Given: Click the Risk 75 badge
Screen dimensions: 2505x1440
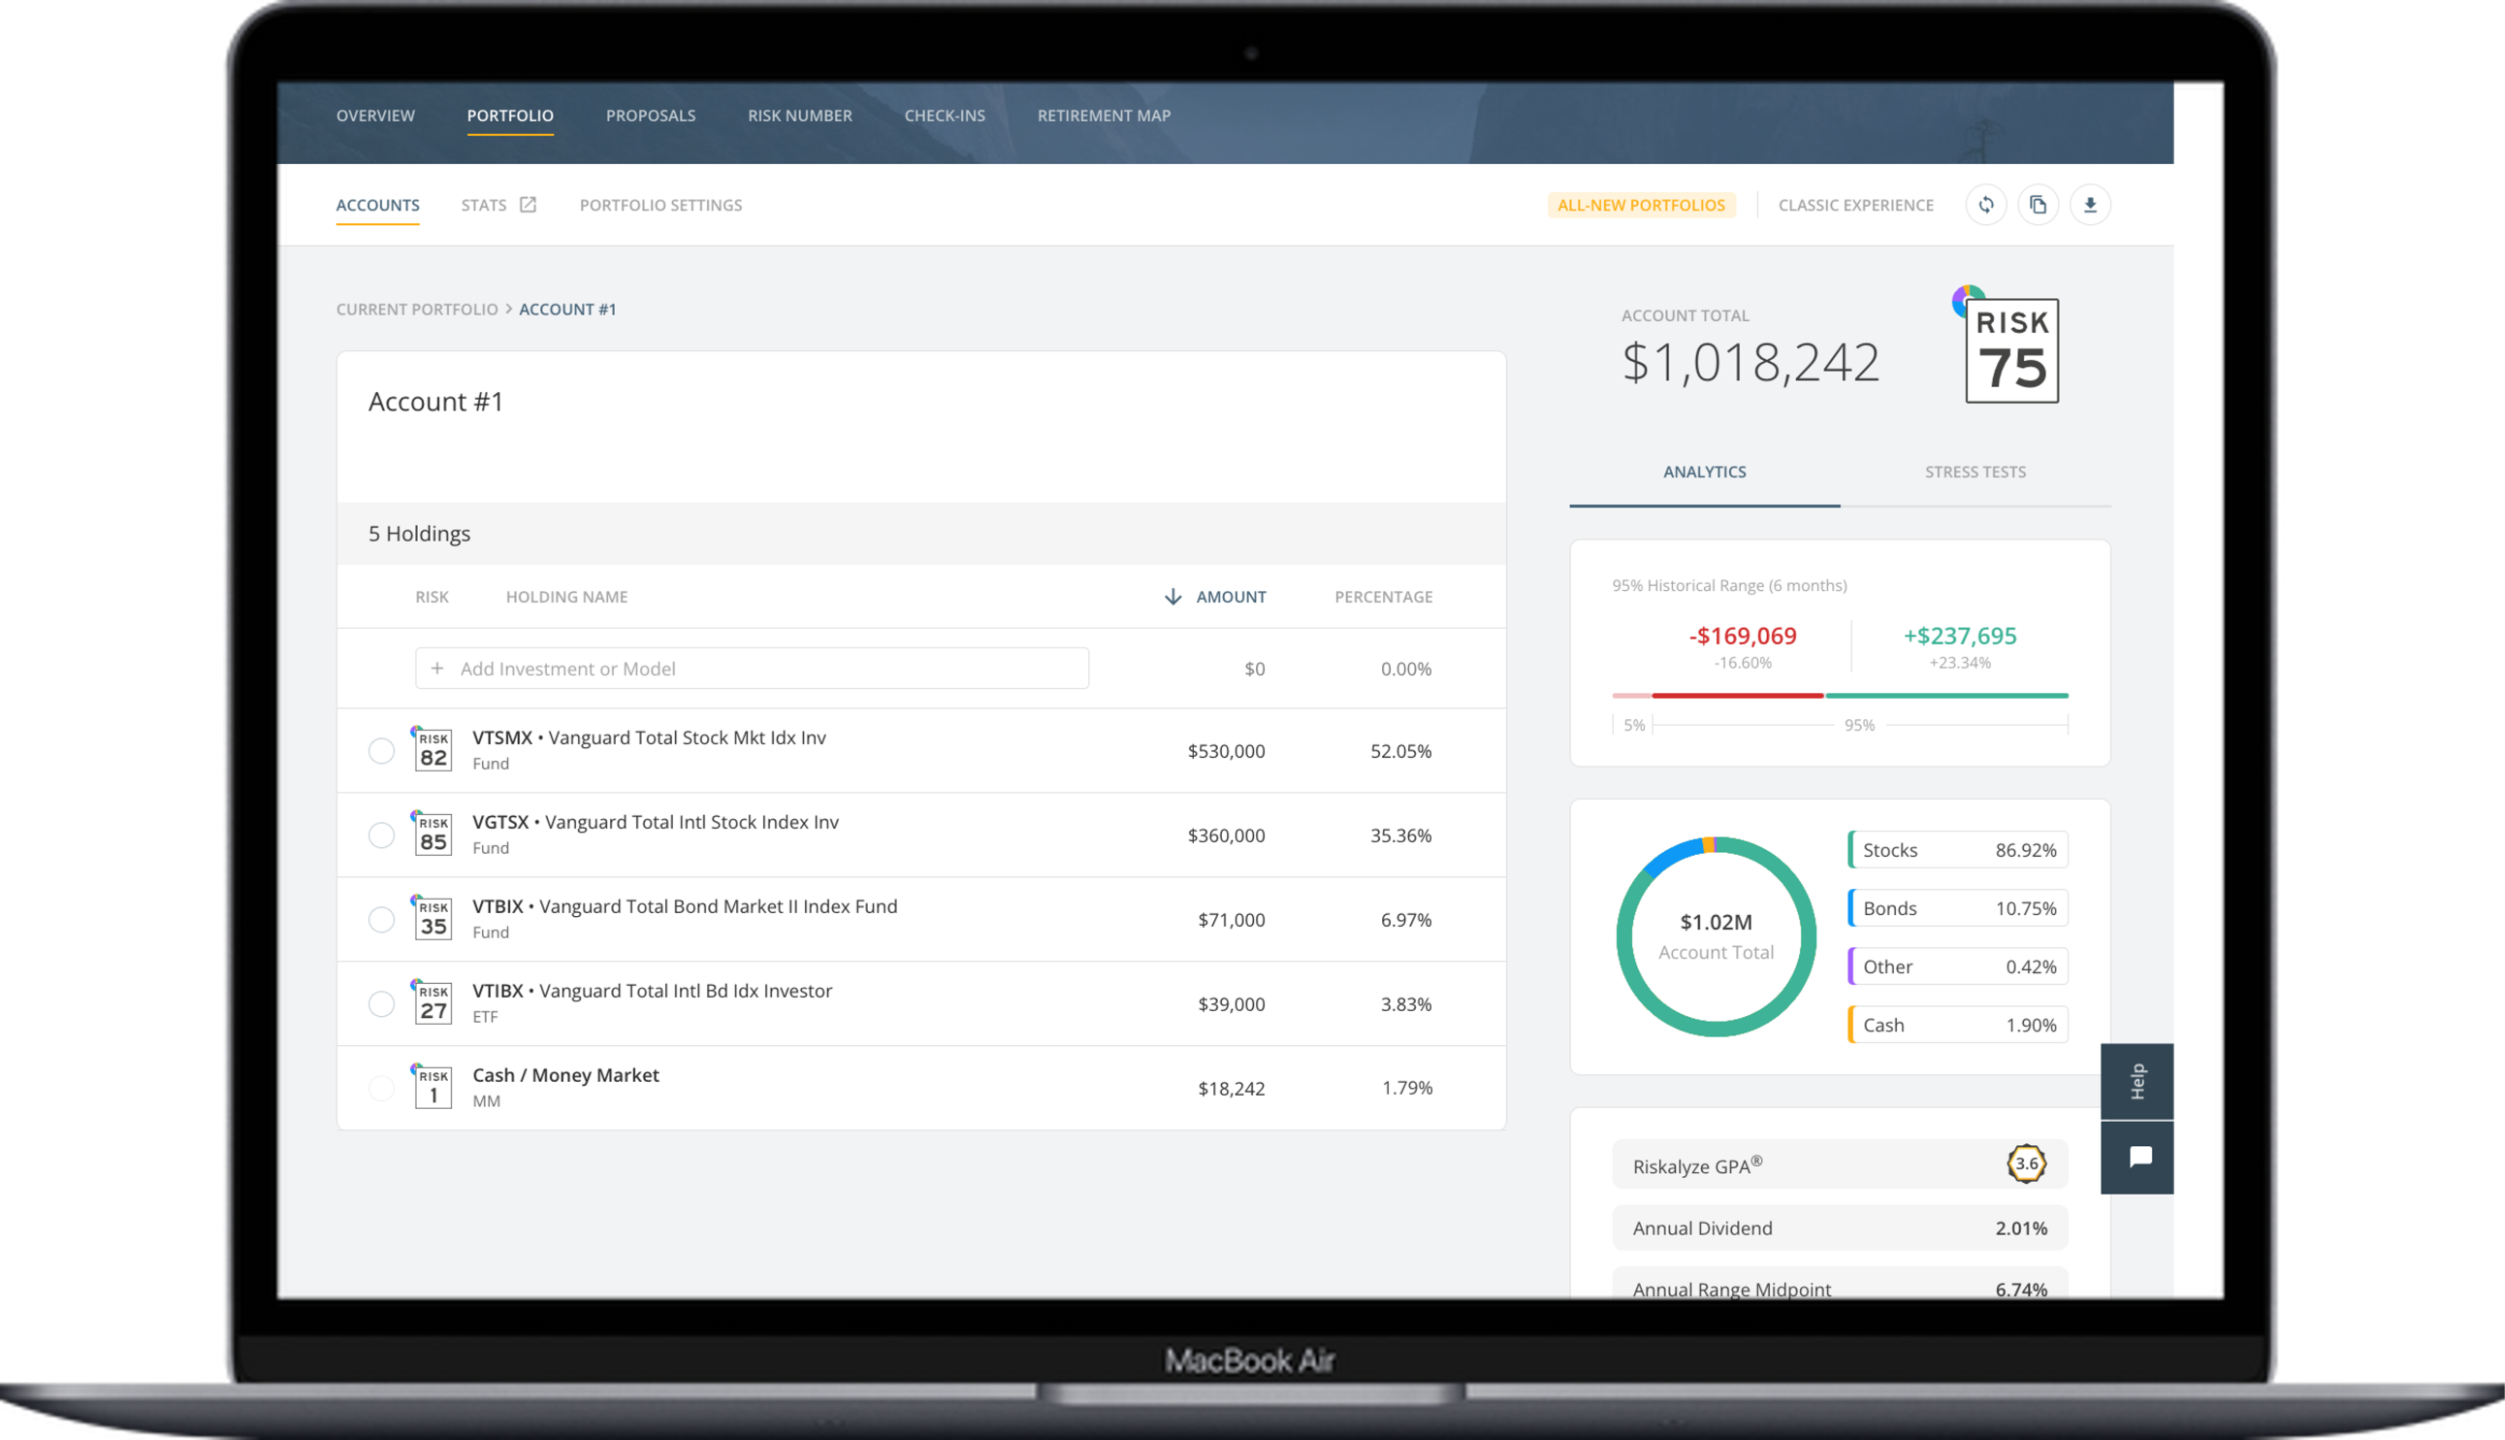Looking at the screenshot, I should [2011, 351].
